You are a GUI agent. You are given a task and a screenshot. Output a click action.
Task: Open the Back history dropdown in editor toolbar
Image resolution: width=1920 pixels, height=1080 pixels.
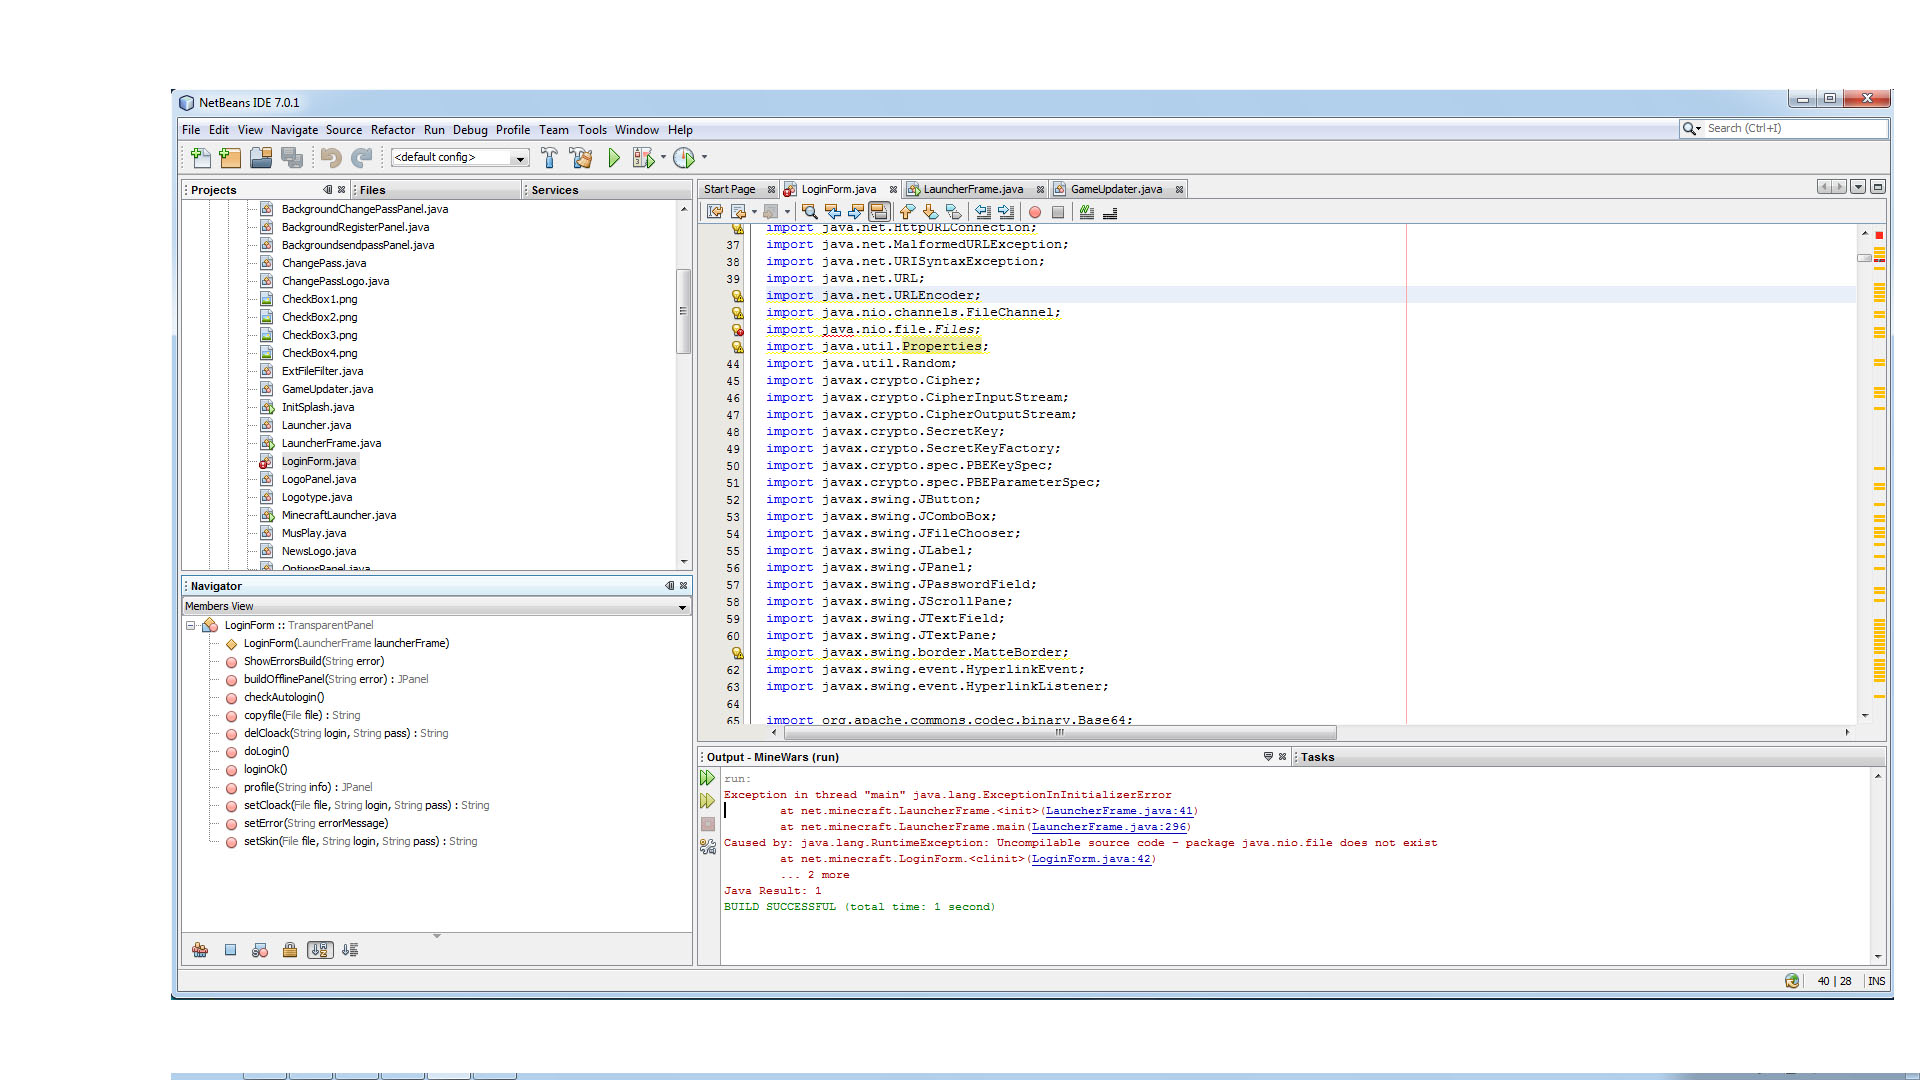tap(754, 212)
